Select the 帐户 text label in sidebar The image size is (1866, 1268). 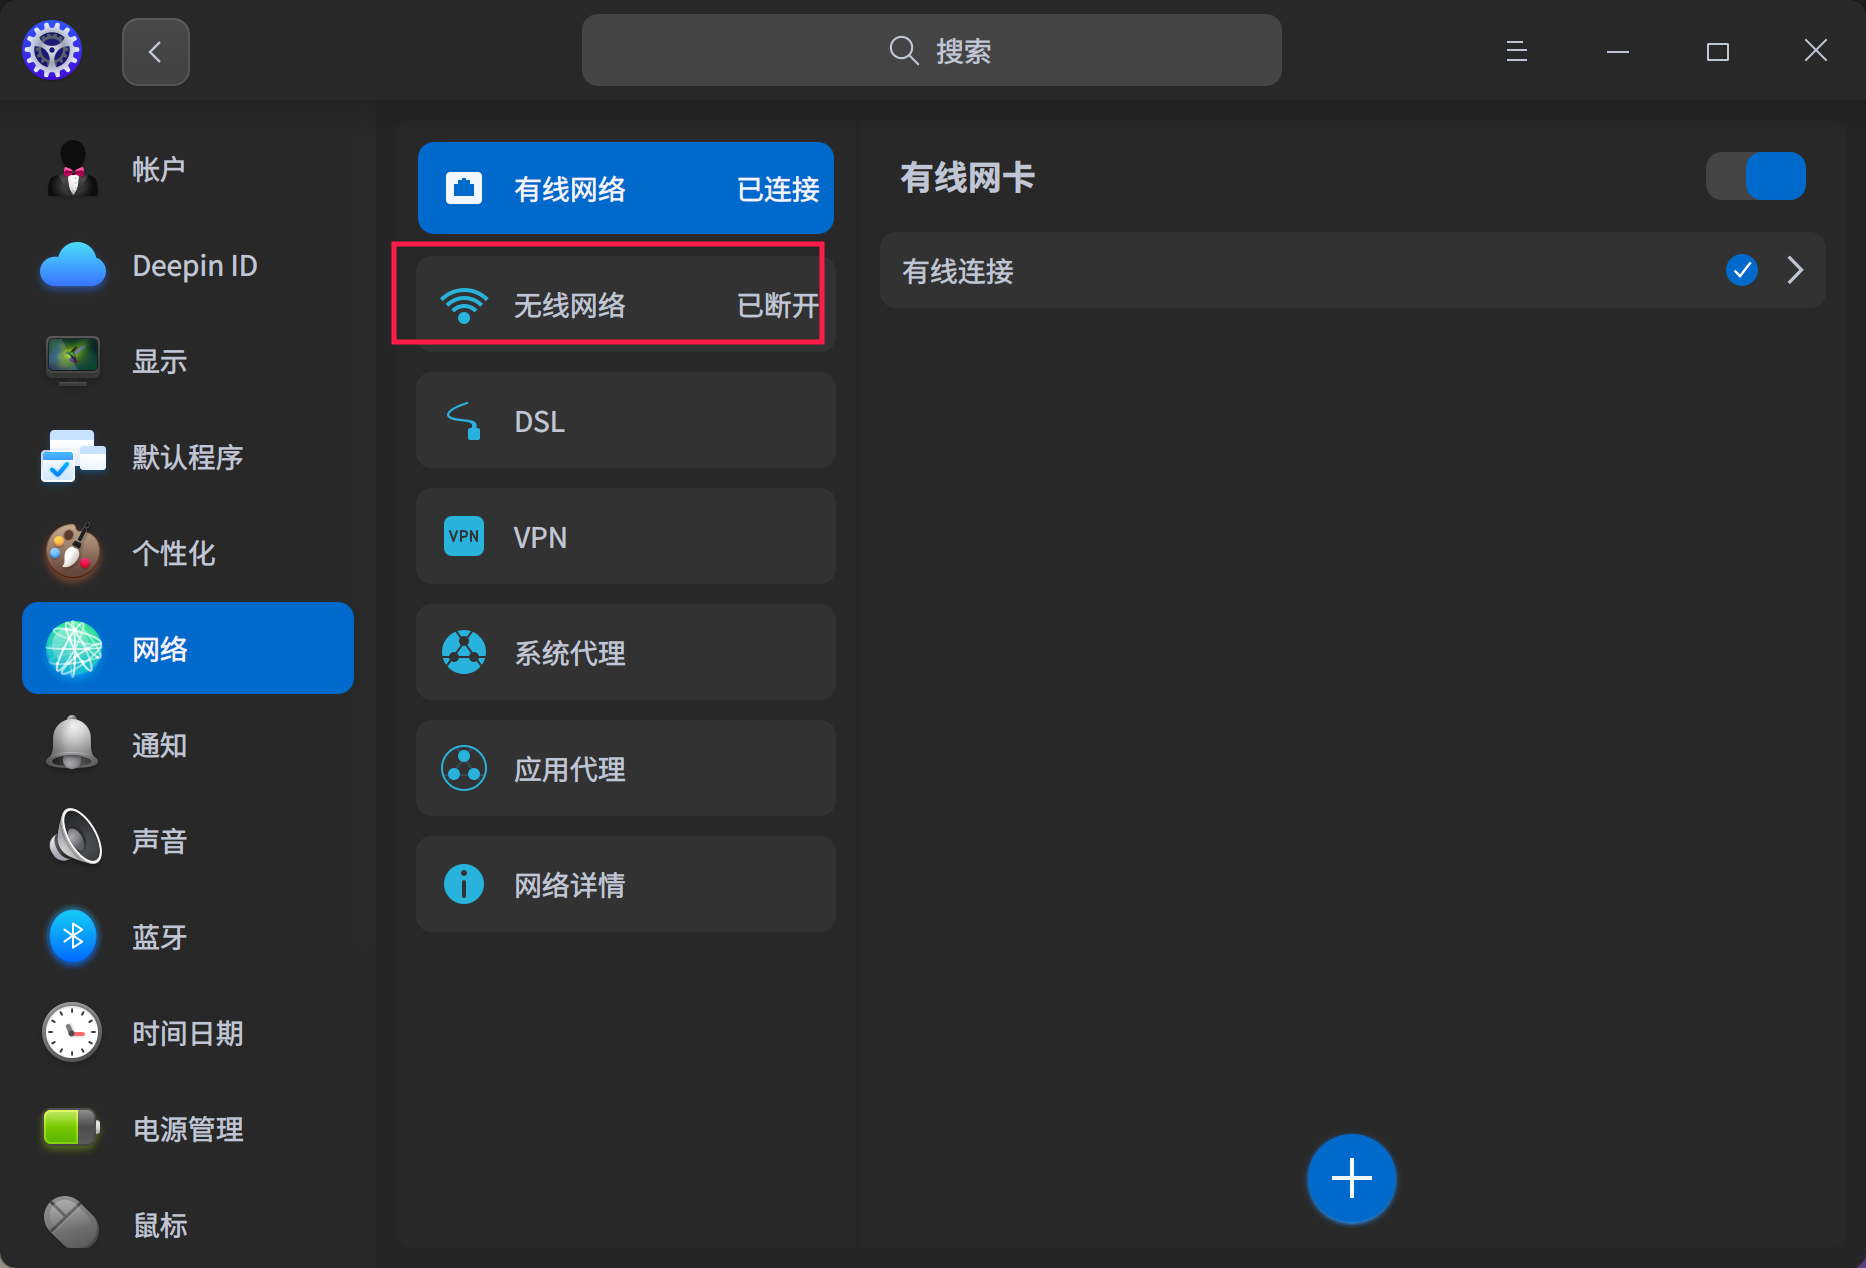[160, 169]
